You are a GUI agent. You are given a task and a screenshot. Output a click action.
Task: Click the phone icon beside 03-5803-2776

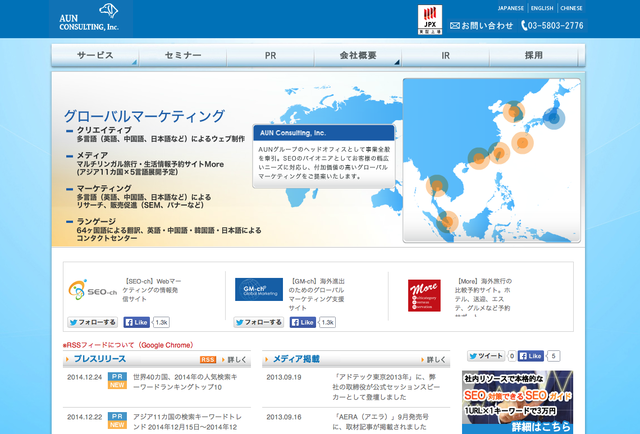(x=524, y=26)
